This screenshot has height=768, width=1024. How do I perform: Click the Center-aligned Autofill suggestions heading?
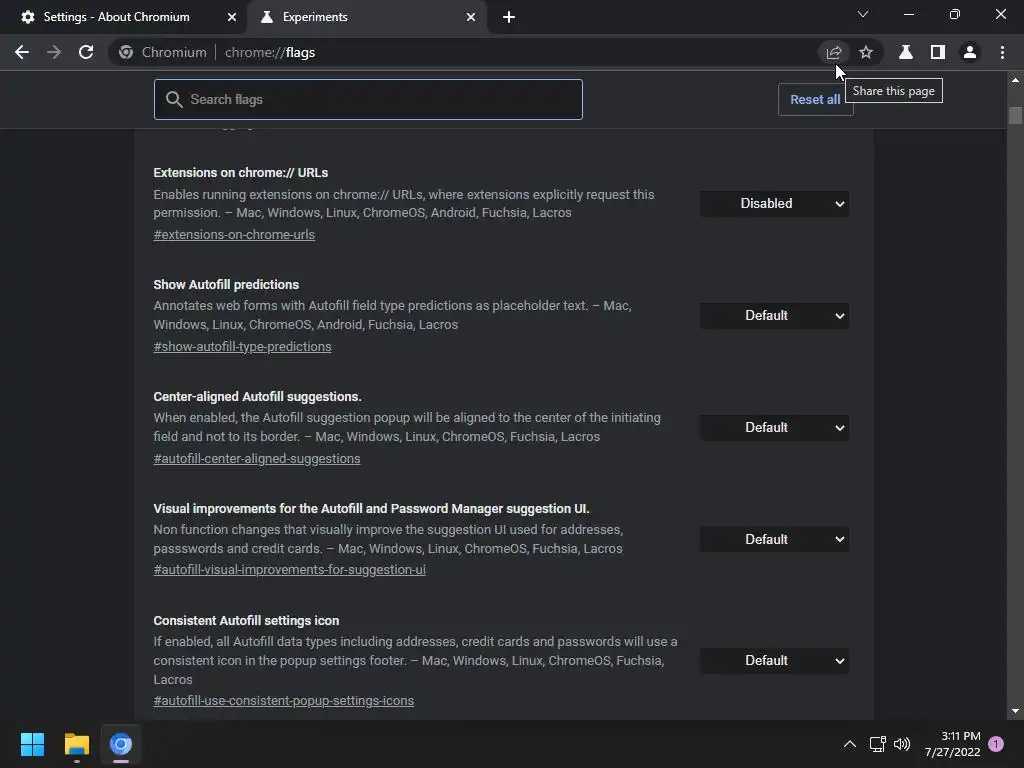click(257, 397)
